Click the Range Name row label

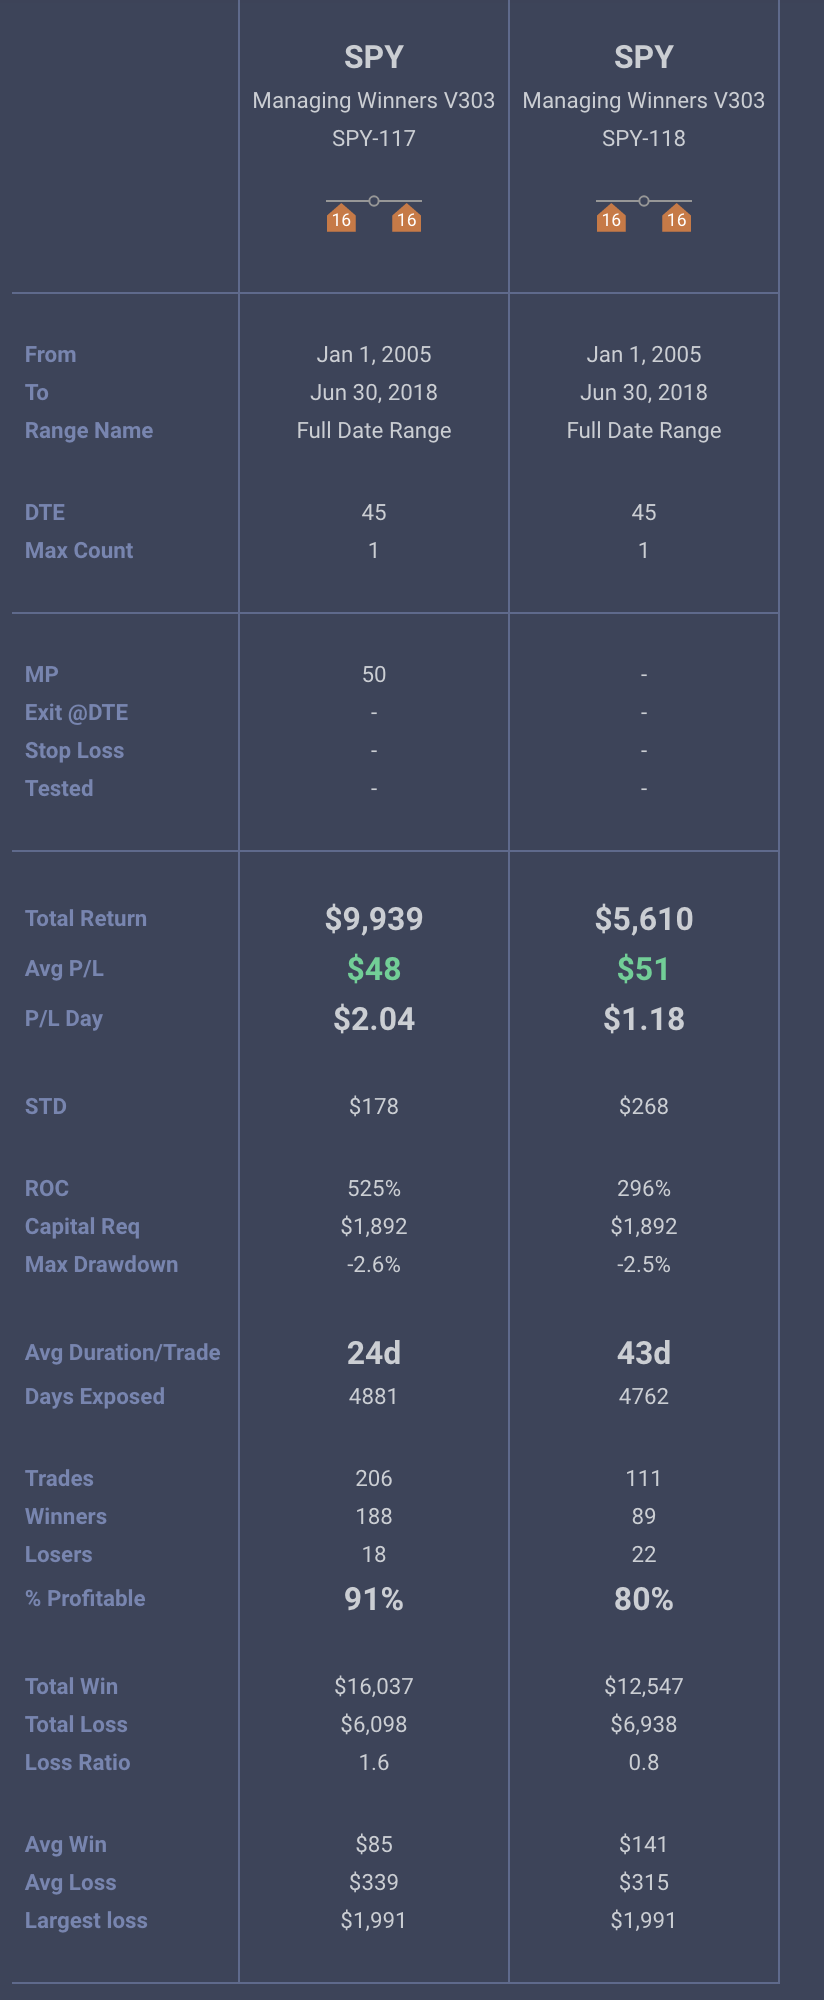(89, 430)
